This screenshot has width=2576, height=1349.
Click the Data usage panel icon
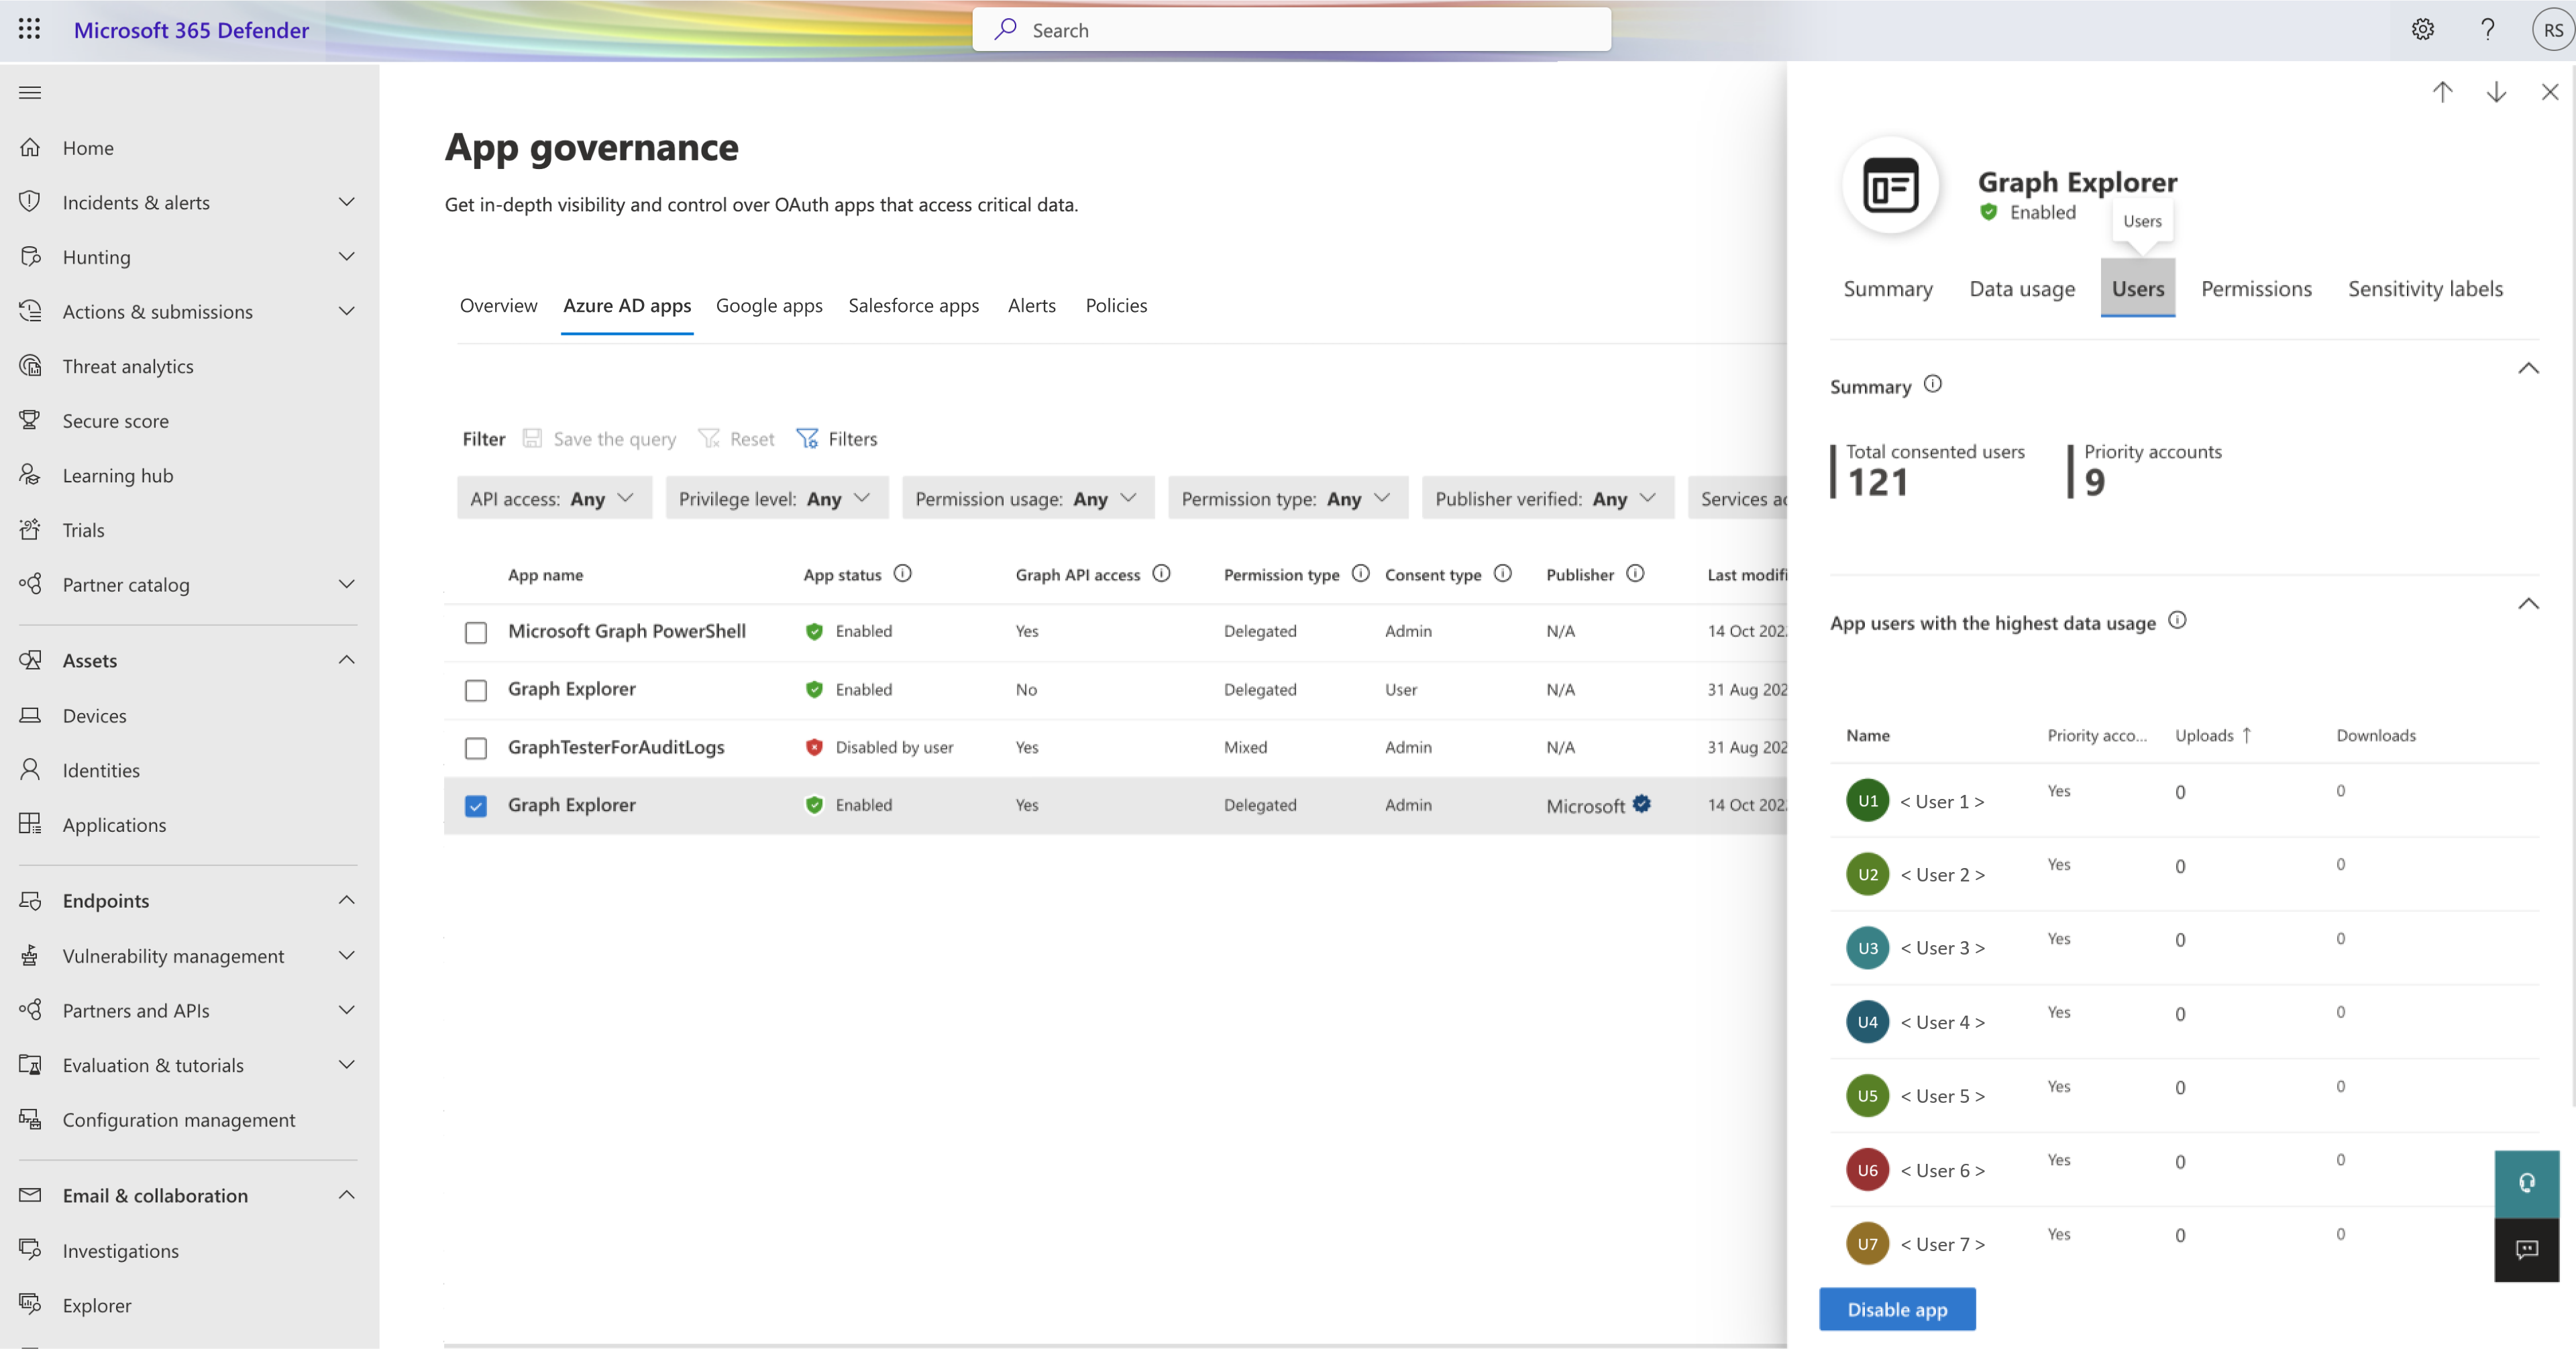coord(2023,288)
